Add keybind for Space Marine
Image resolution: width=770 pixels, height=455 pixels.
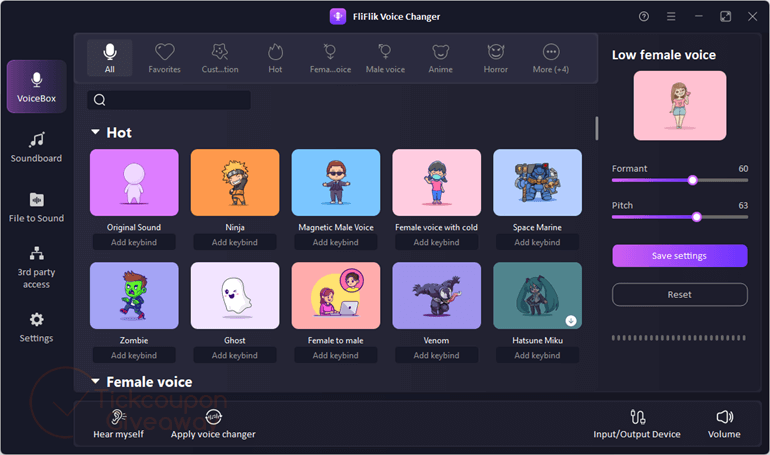[x=537, y=242]
